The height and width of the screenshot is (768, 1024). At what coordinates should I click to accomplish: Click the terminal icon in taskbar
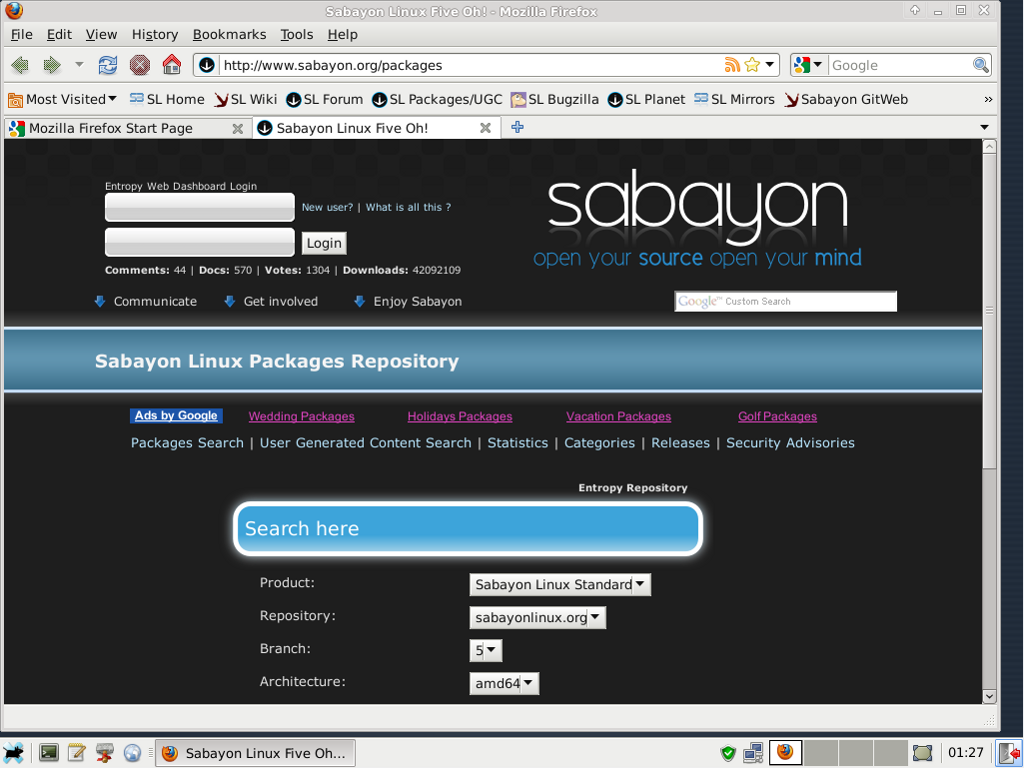tap(48, 753)
